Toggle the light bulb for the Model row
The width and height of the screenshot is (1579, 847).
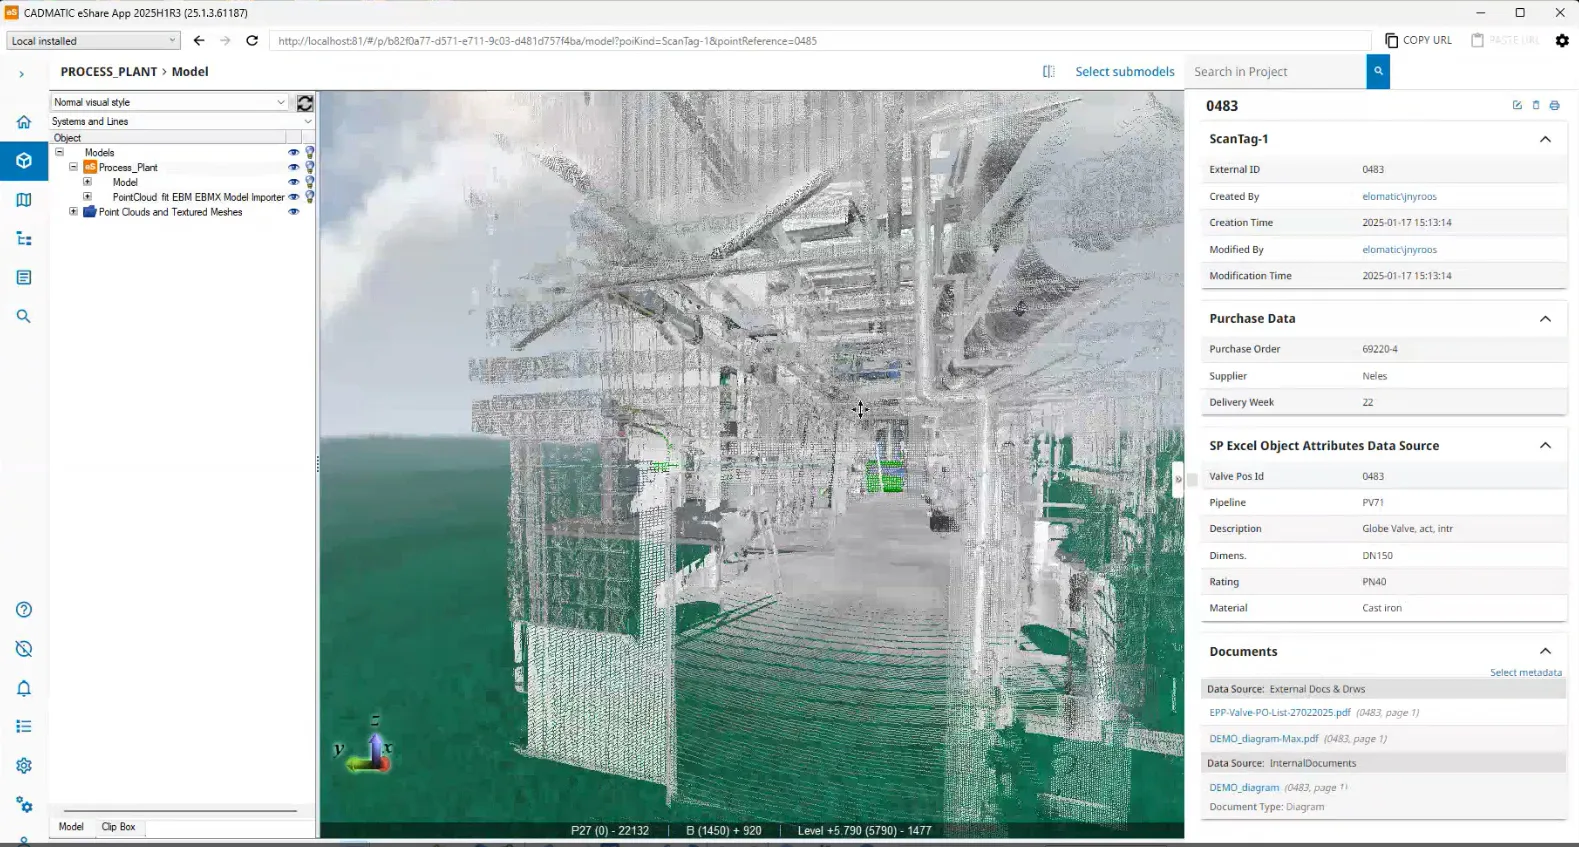coord(310,183)
